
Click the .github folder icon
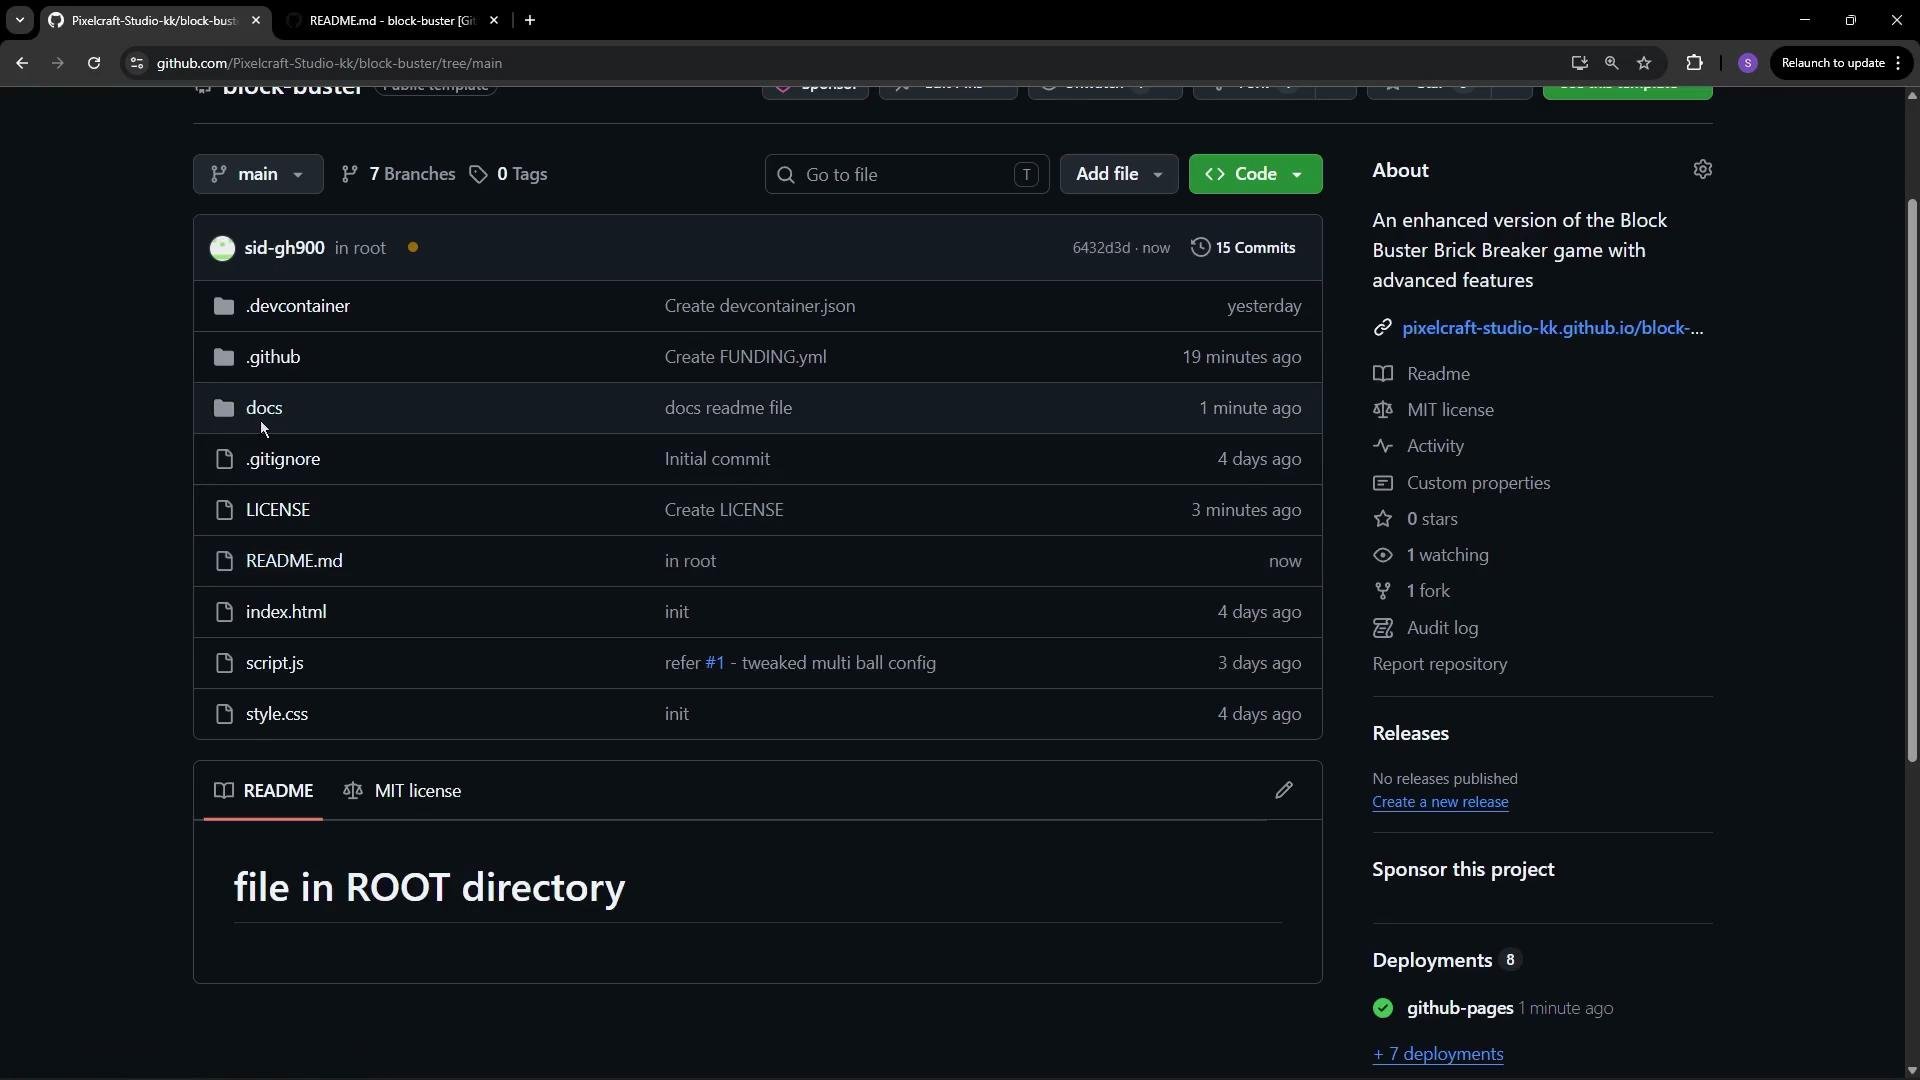click(224, 357)
